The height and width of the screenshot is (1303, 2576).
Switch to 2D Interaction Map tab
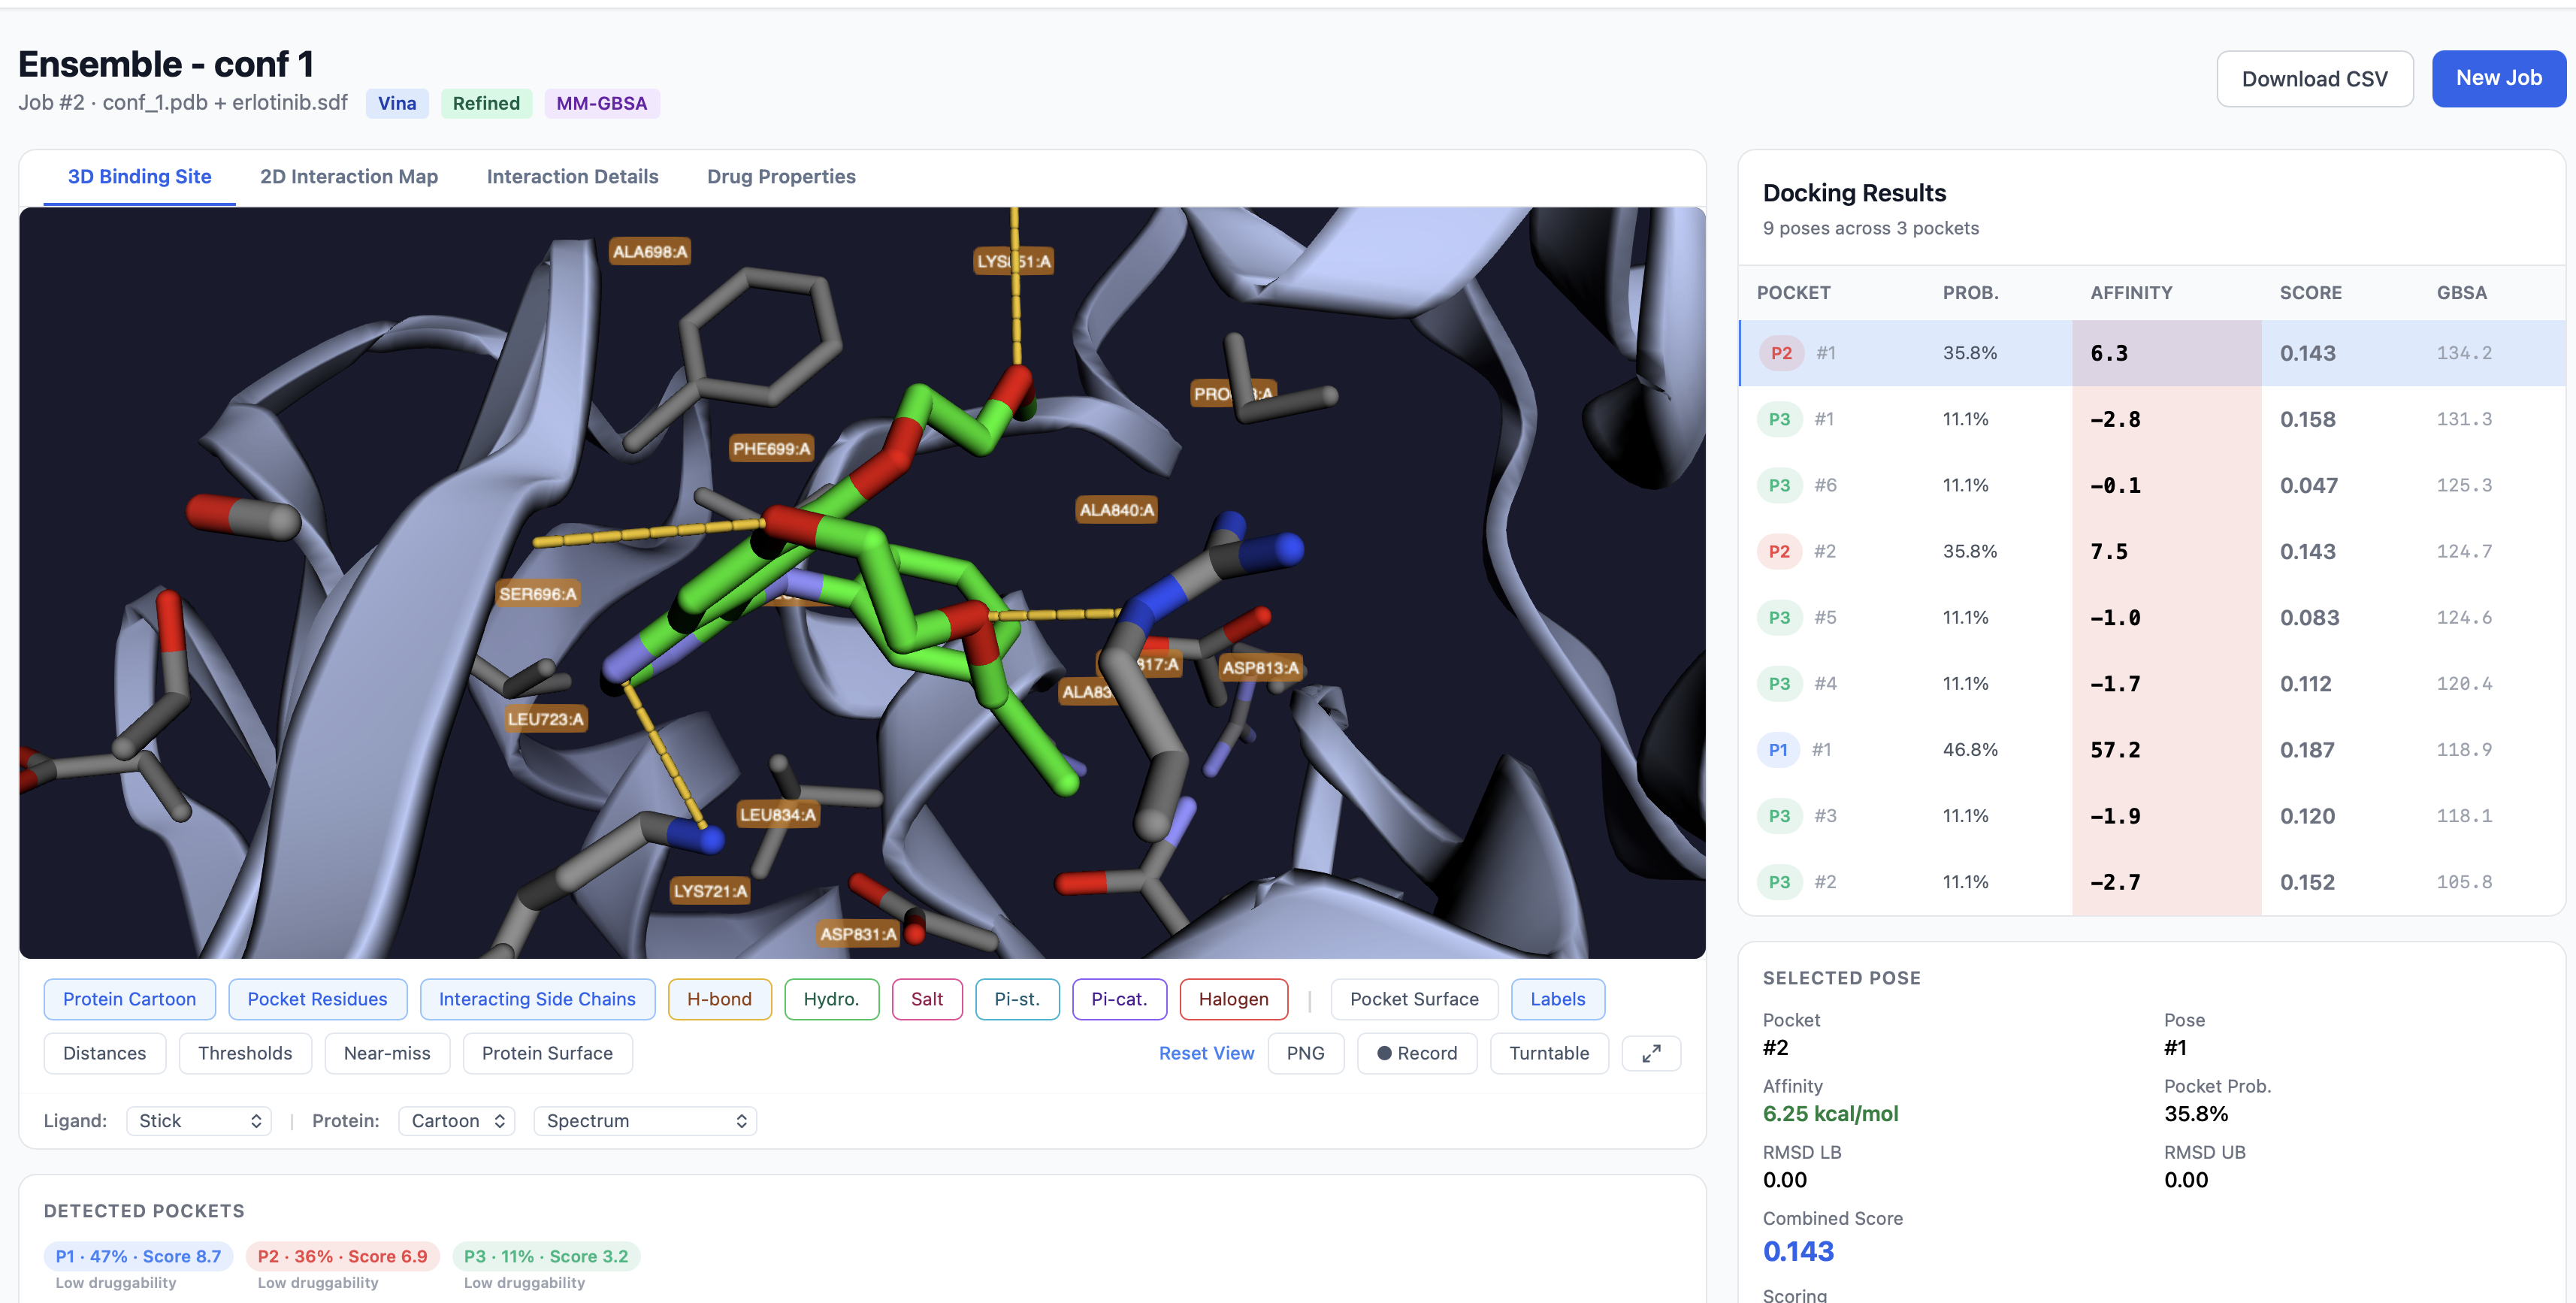click(349, 177)
